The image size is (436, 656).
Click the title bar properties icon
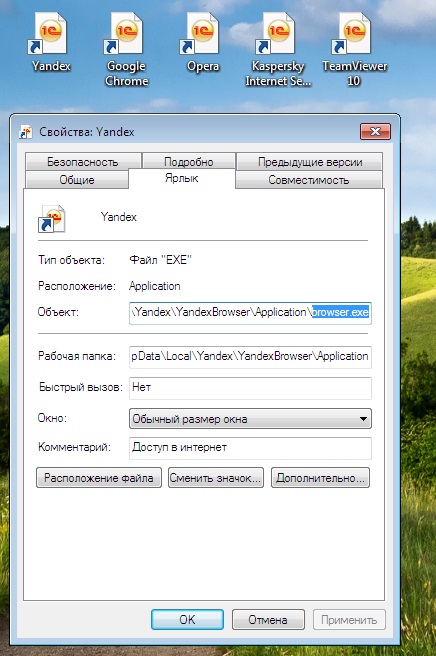26,132
